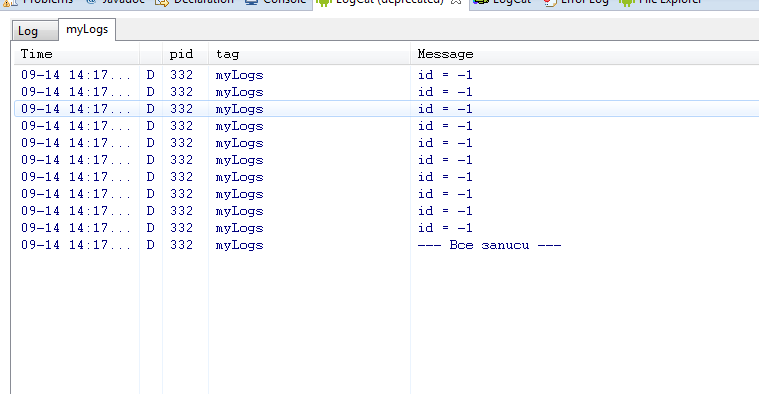Sort by the Time column header

pyautogui.click(x=76, y=54)
